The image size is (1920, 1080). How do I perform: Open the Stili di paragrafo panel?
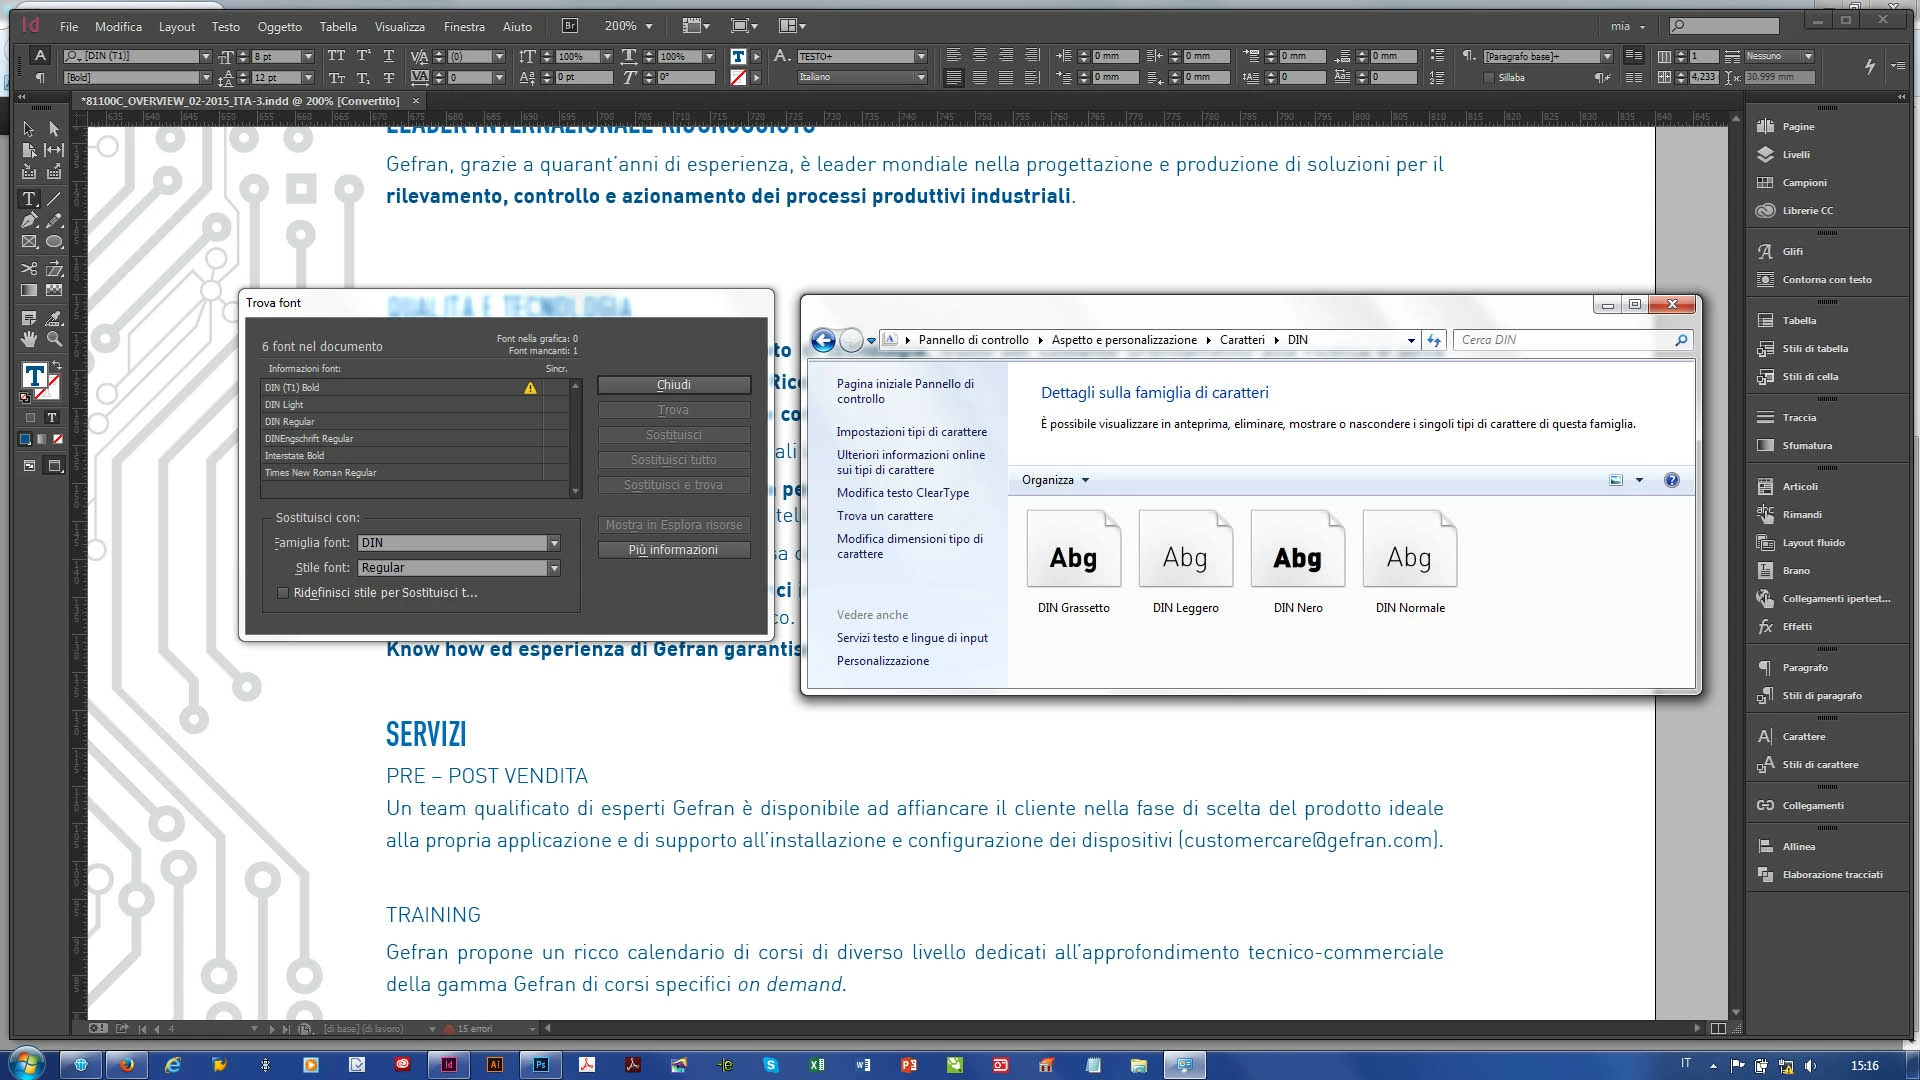[x=1821, y=696]
